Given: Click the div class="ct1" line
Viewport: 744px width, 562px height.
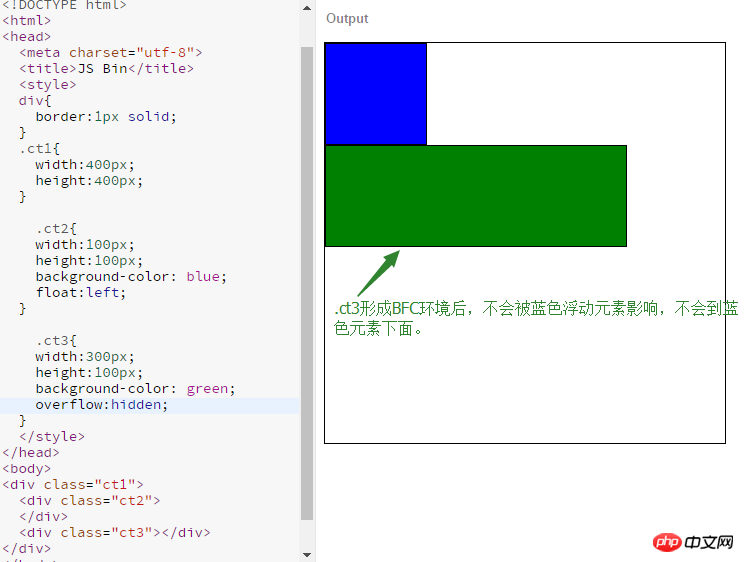Looking at the screenshot, I should tap(73, 485).
